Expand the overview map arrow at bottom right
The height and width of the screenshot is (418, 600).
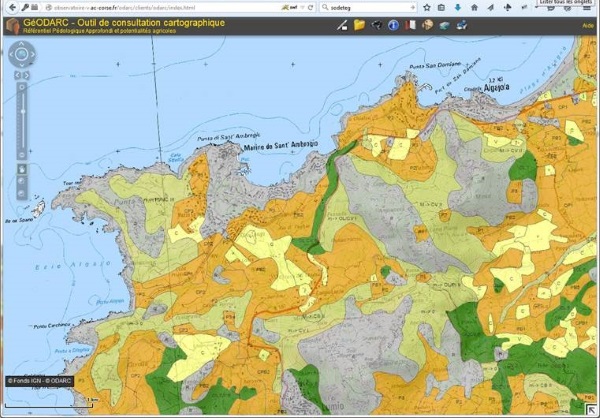(x=591, y=409)
